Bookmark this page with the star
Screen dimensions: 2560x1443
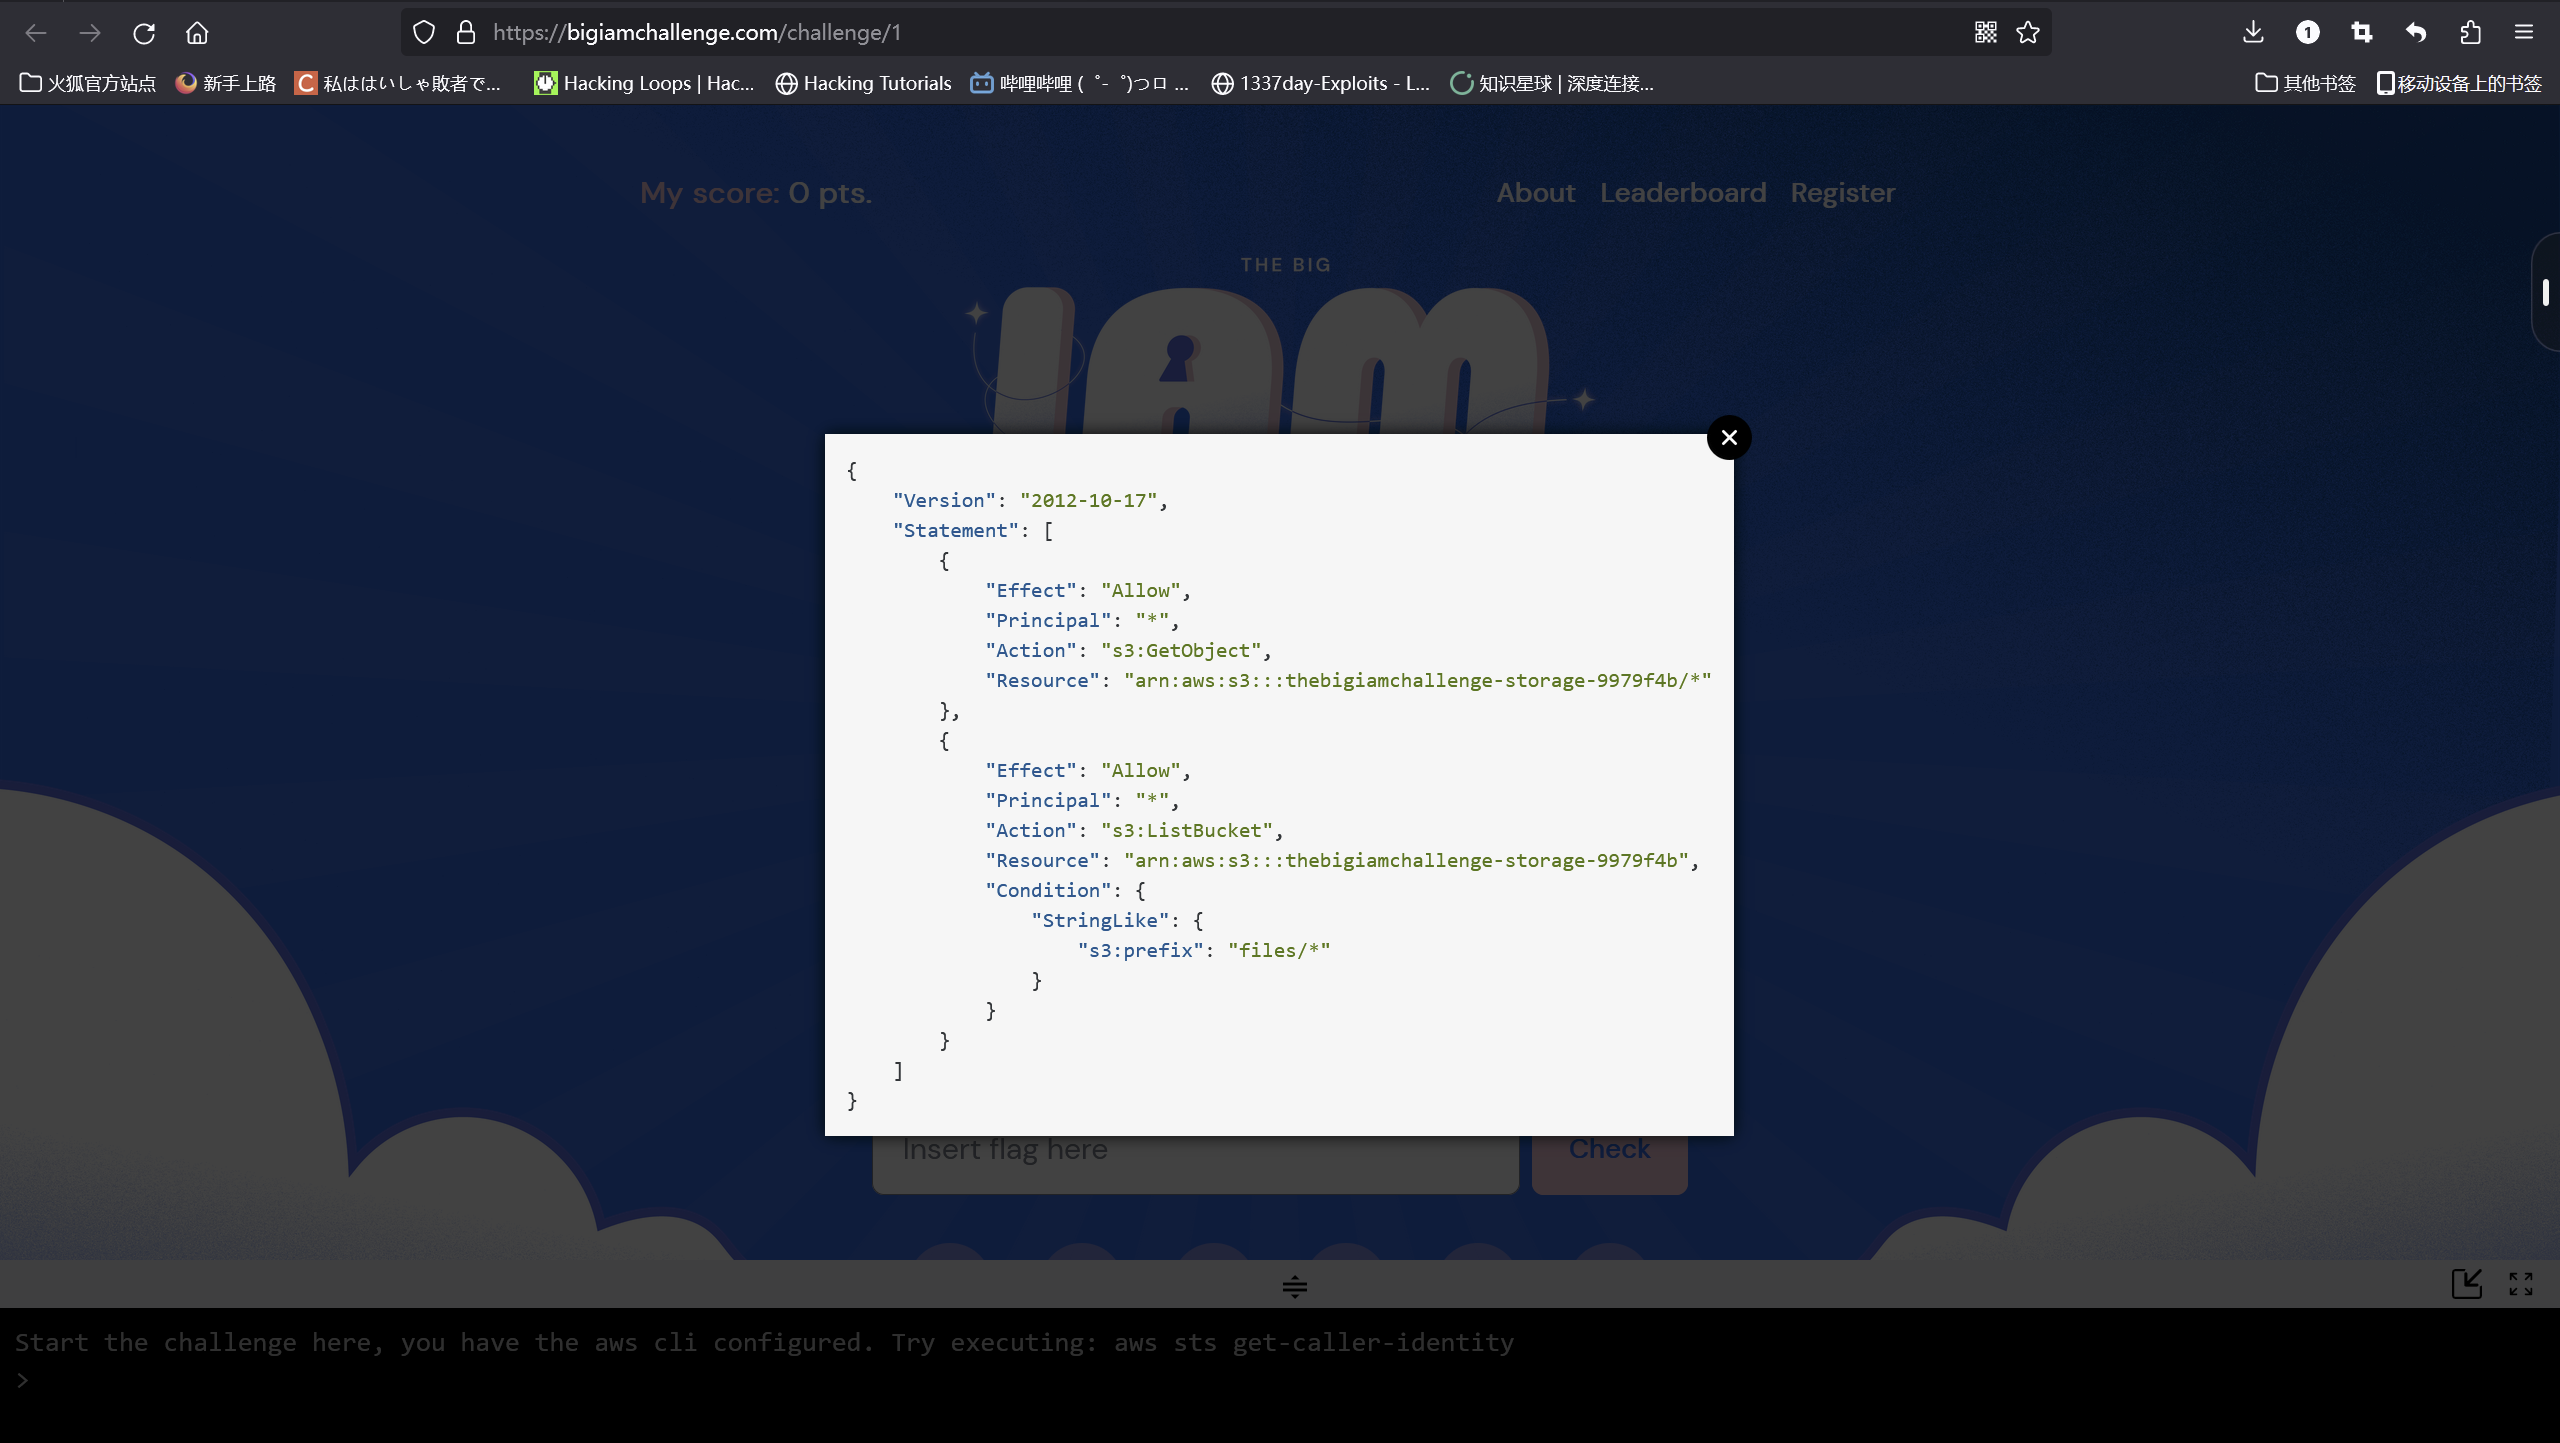click(2028, 33)
